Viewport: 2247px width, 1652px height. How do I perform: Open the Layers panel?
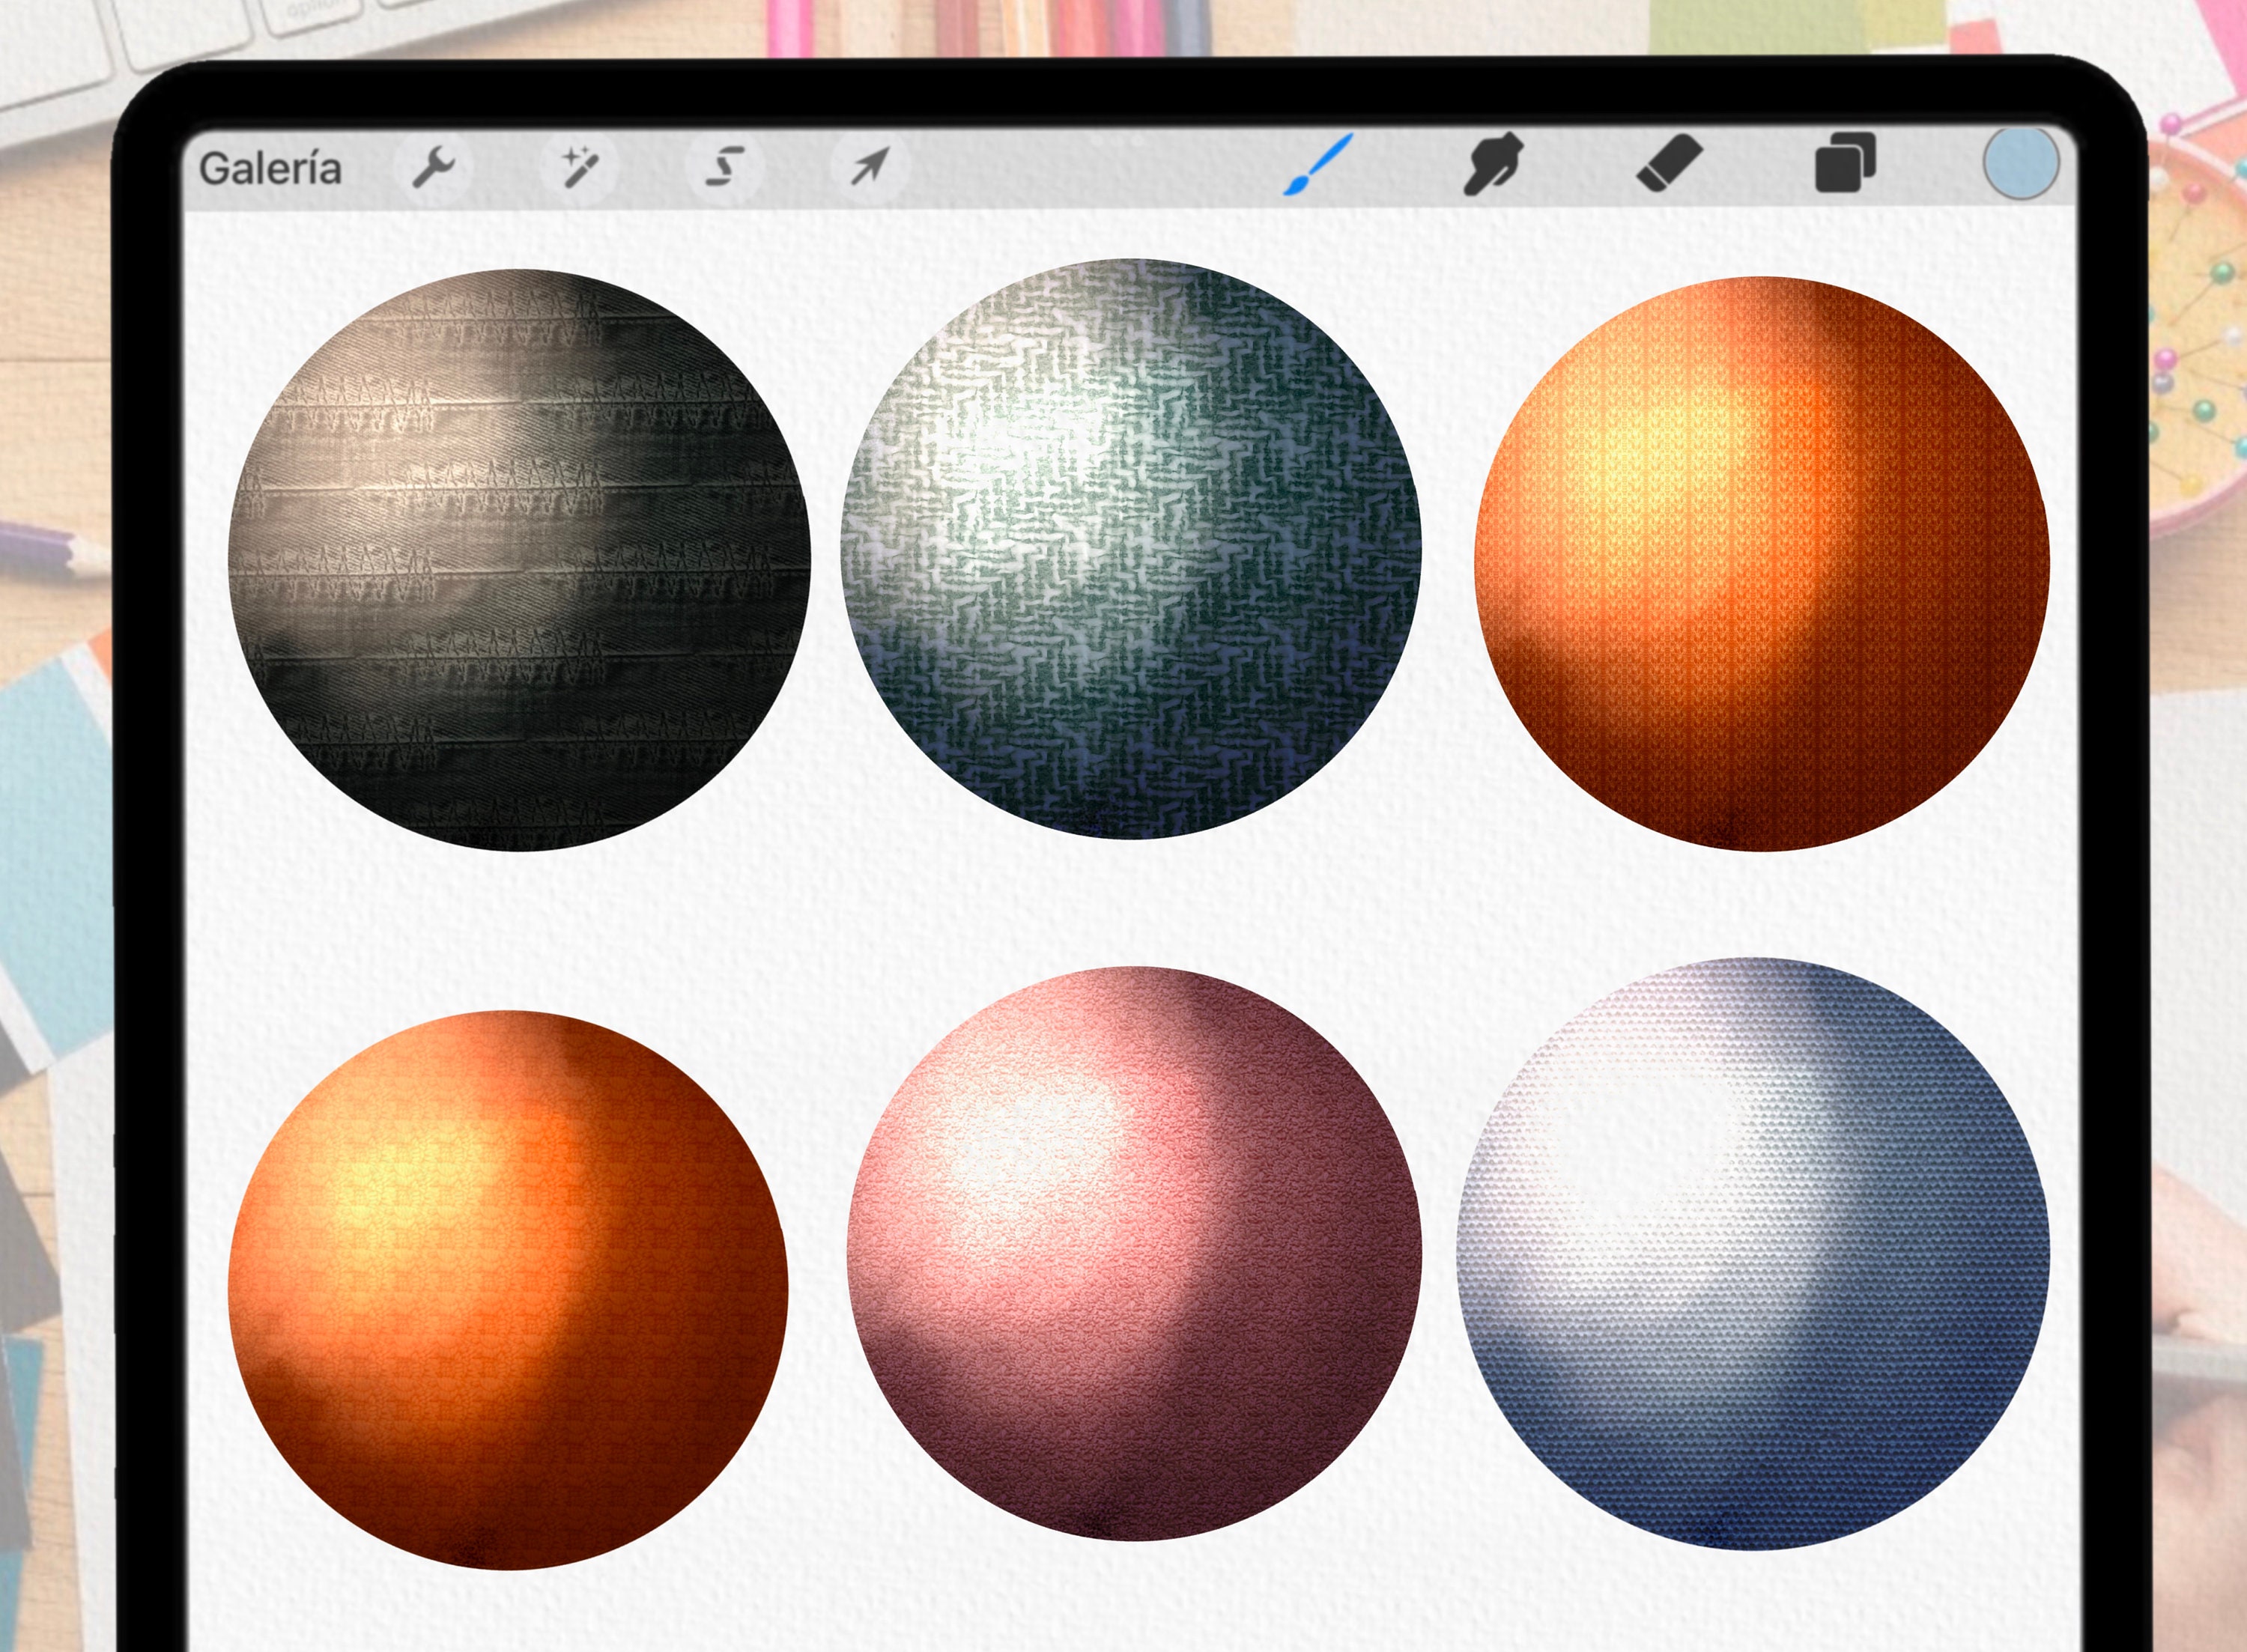coord(1845,163)
